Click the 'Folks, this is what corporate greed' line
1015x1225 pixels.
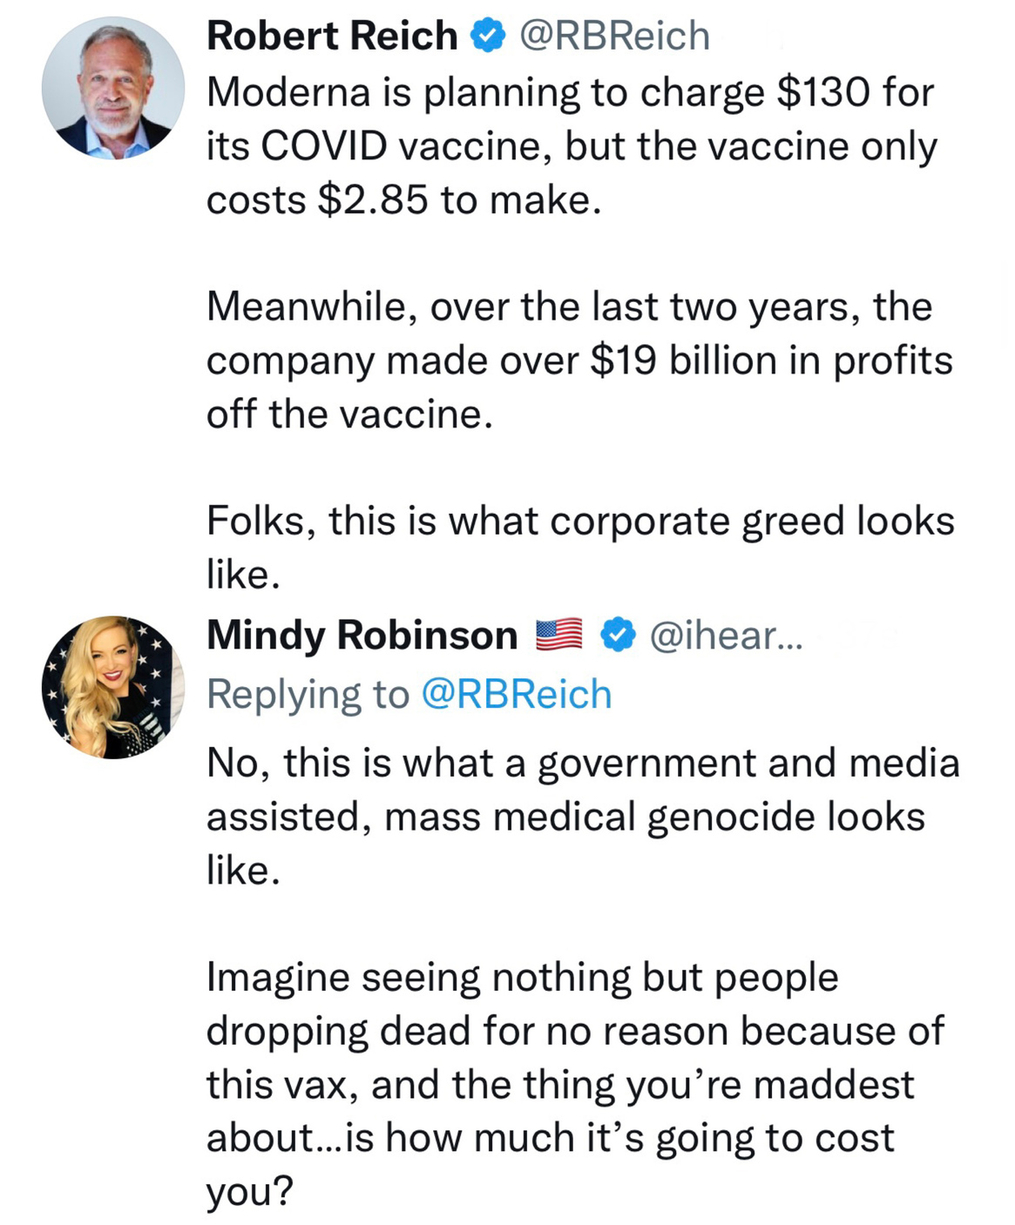580,521
